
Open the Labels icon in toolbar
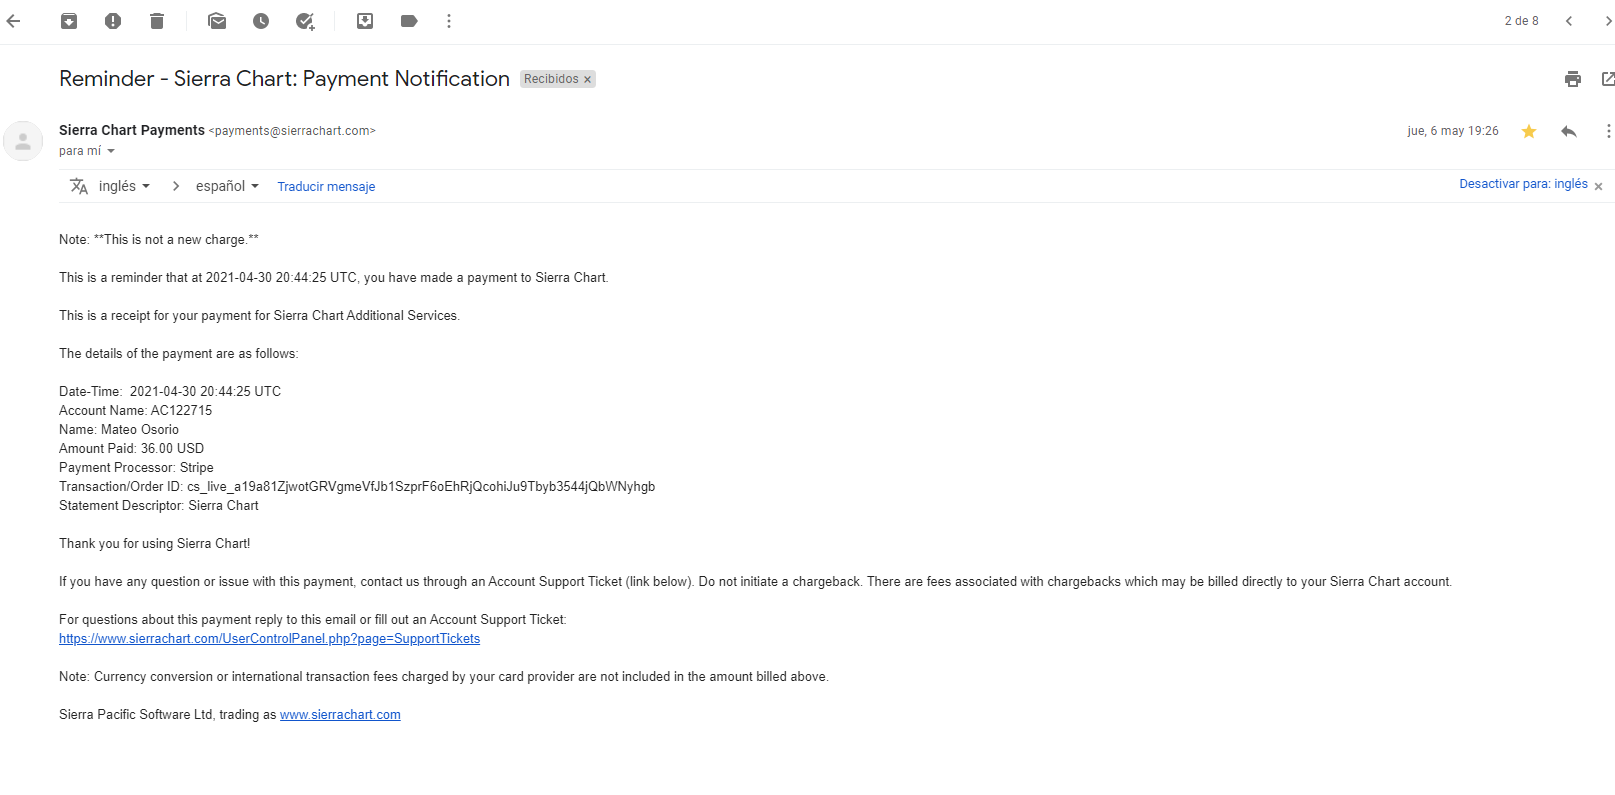409,21
